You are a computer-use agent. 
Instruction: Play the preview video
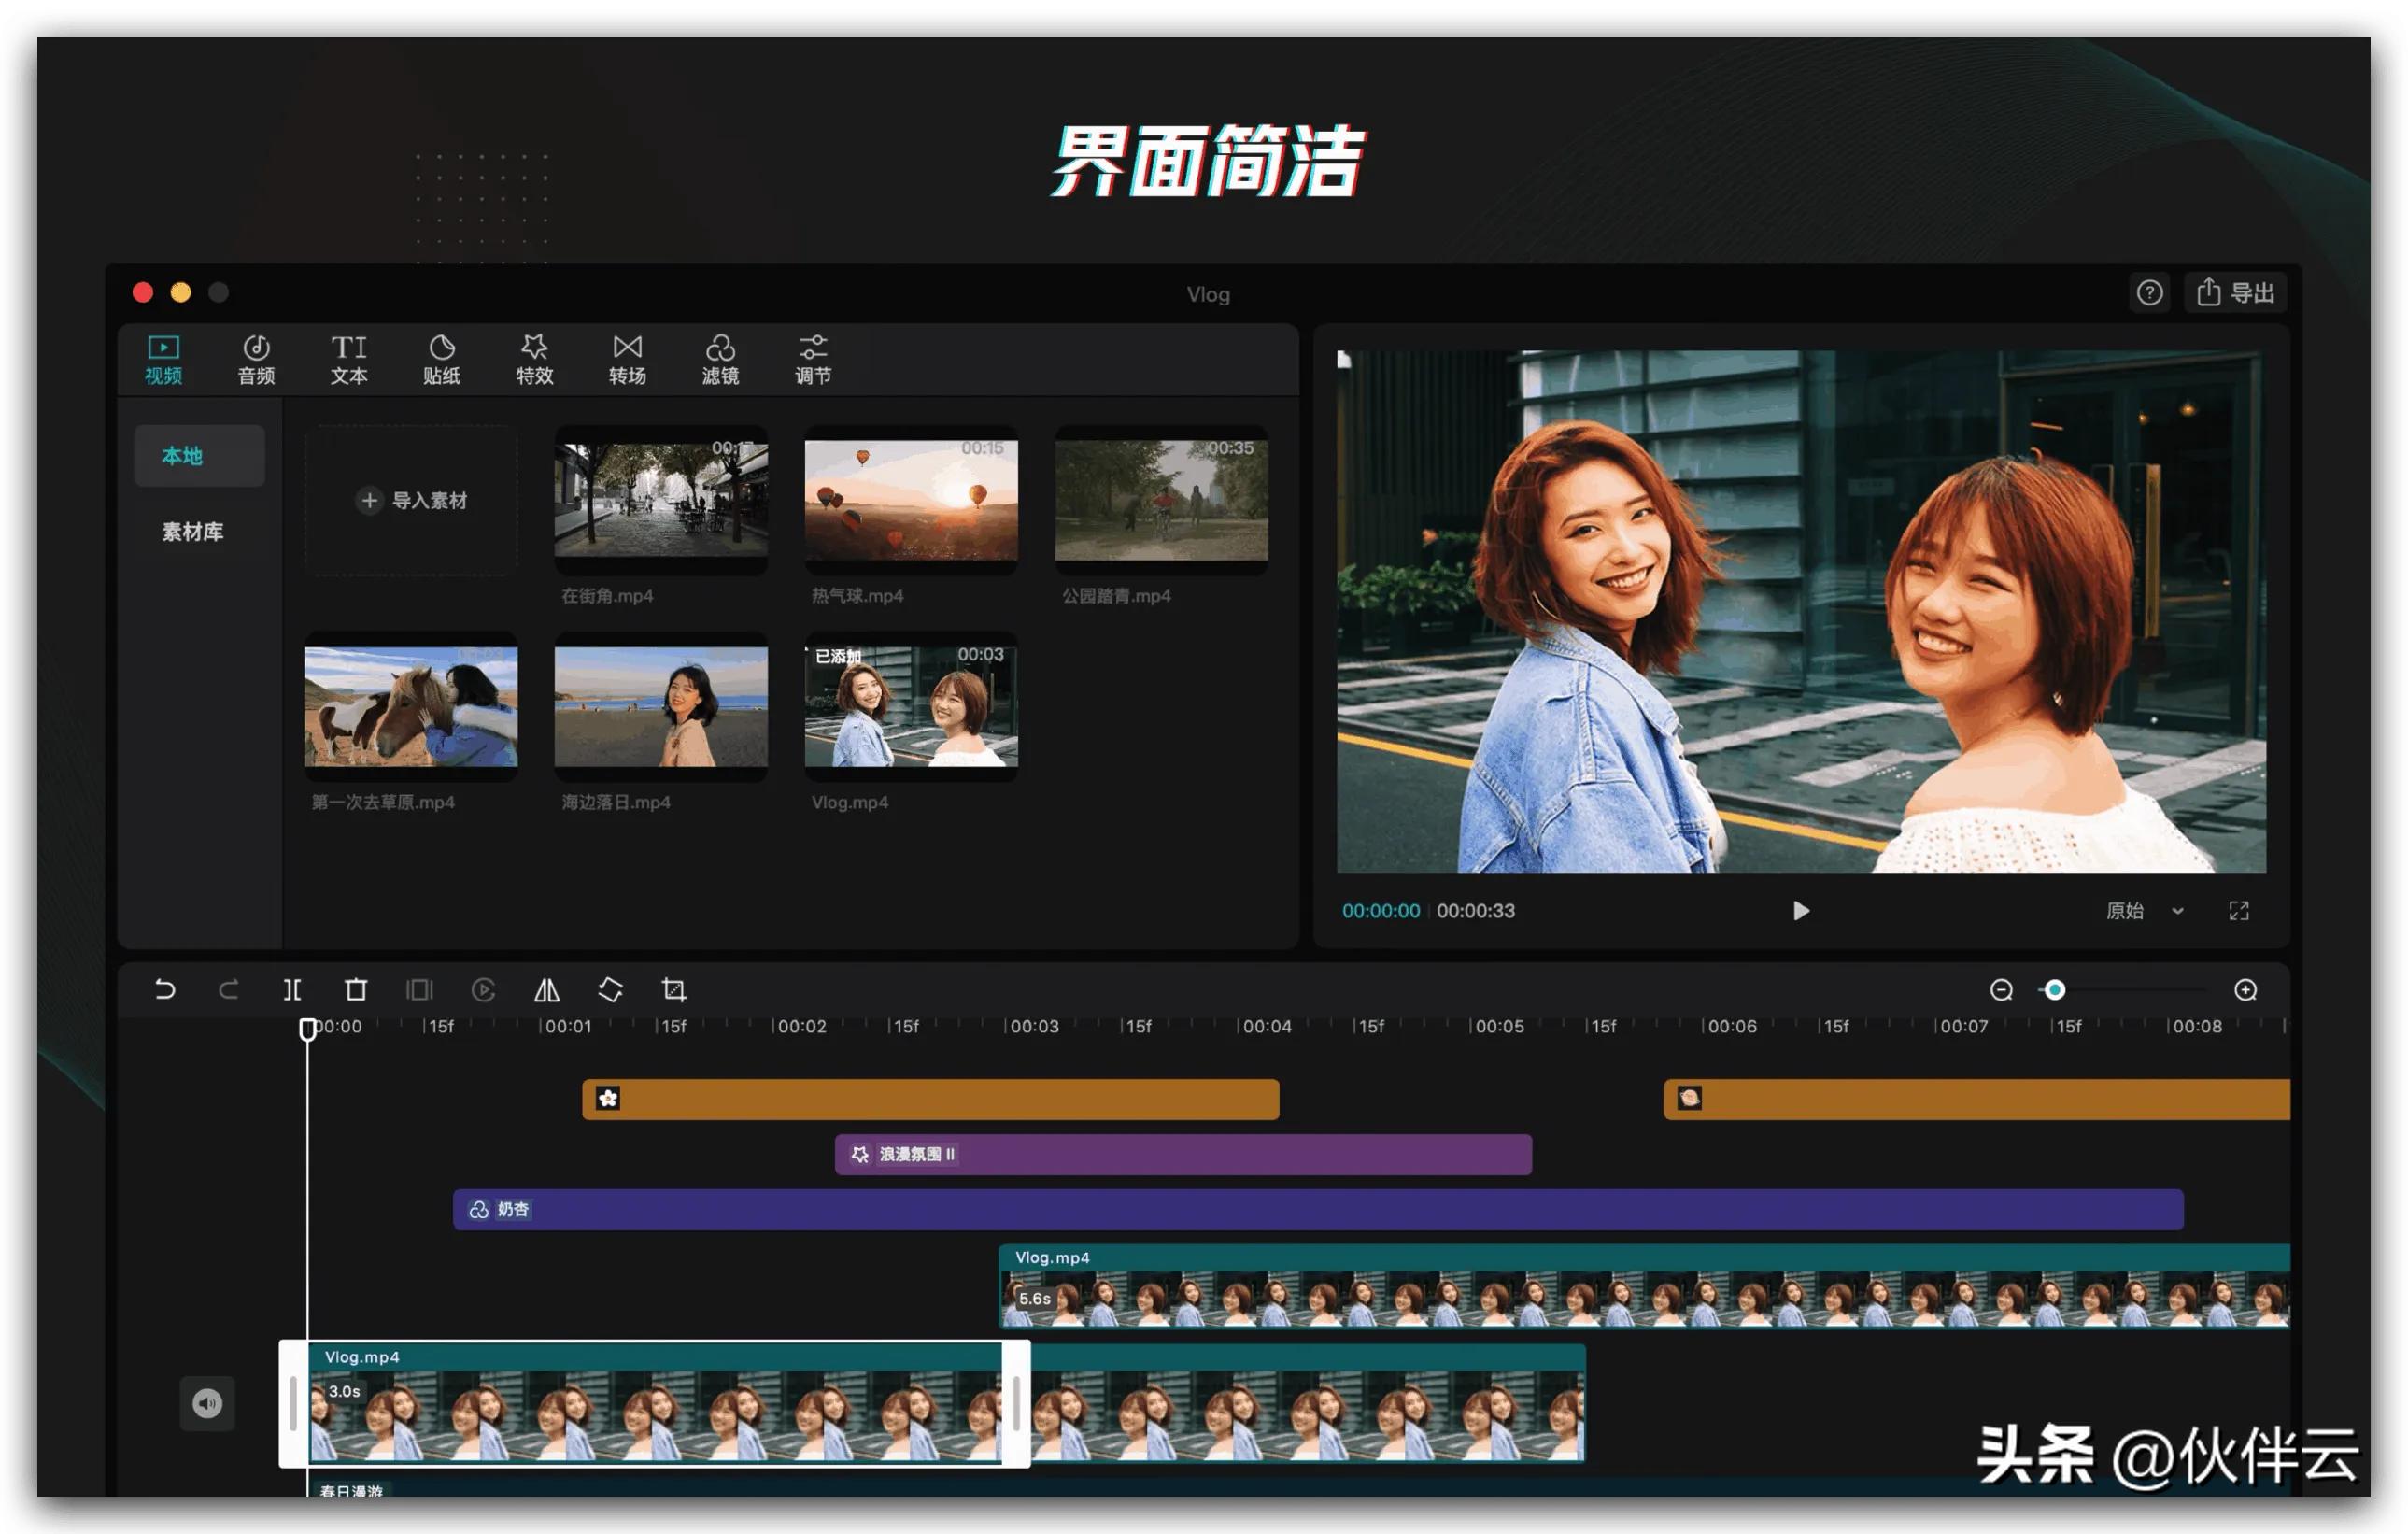[x=1800, y=910]
